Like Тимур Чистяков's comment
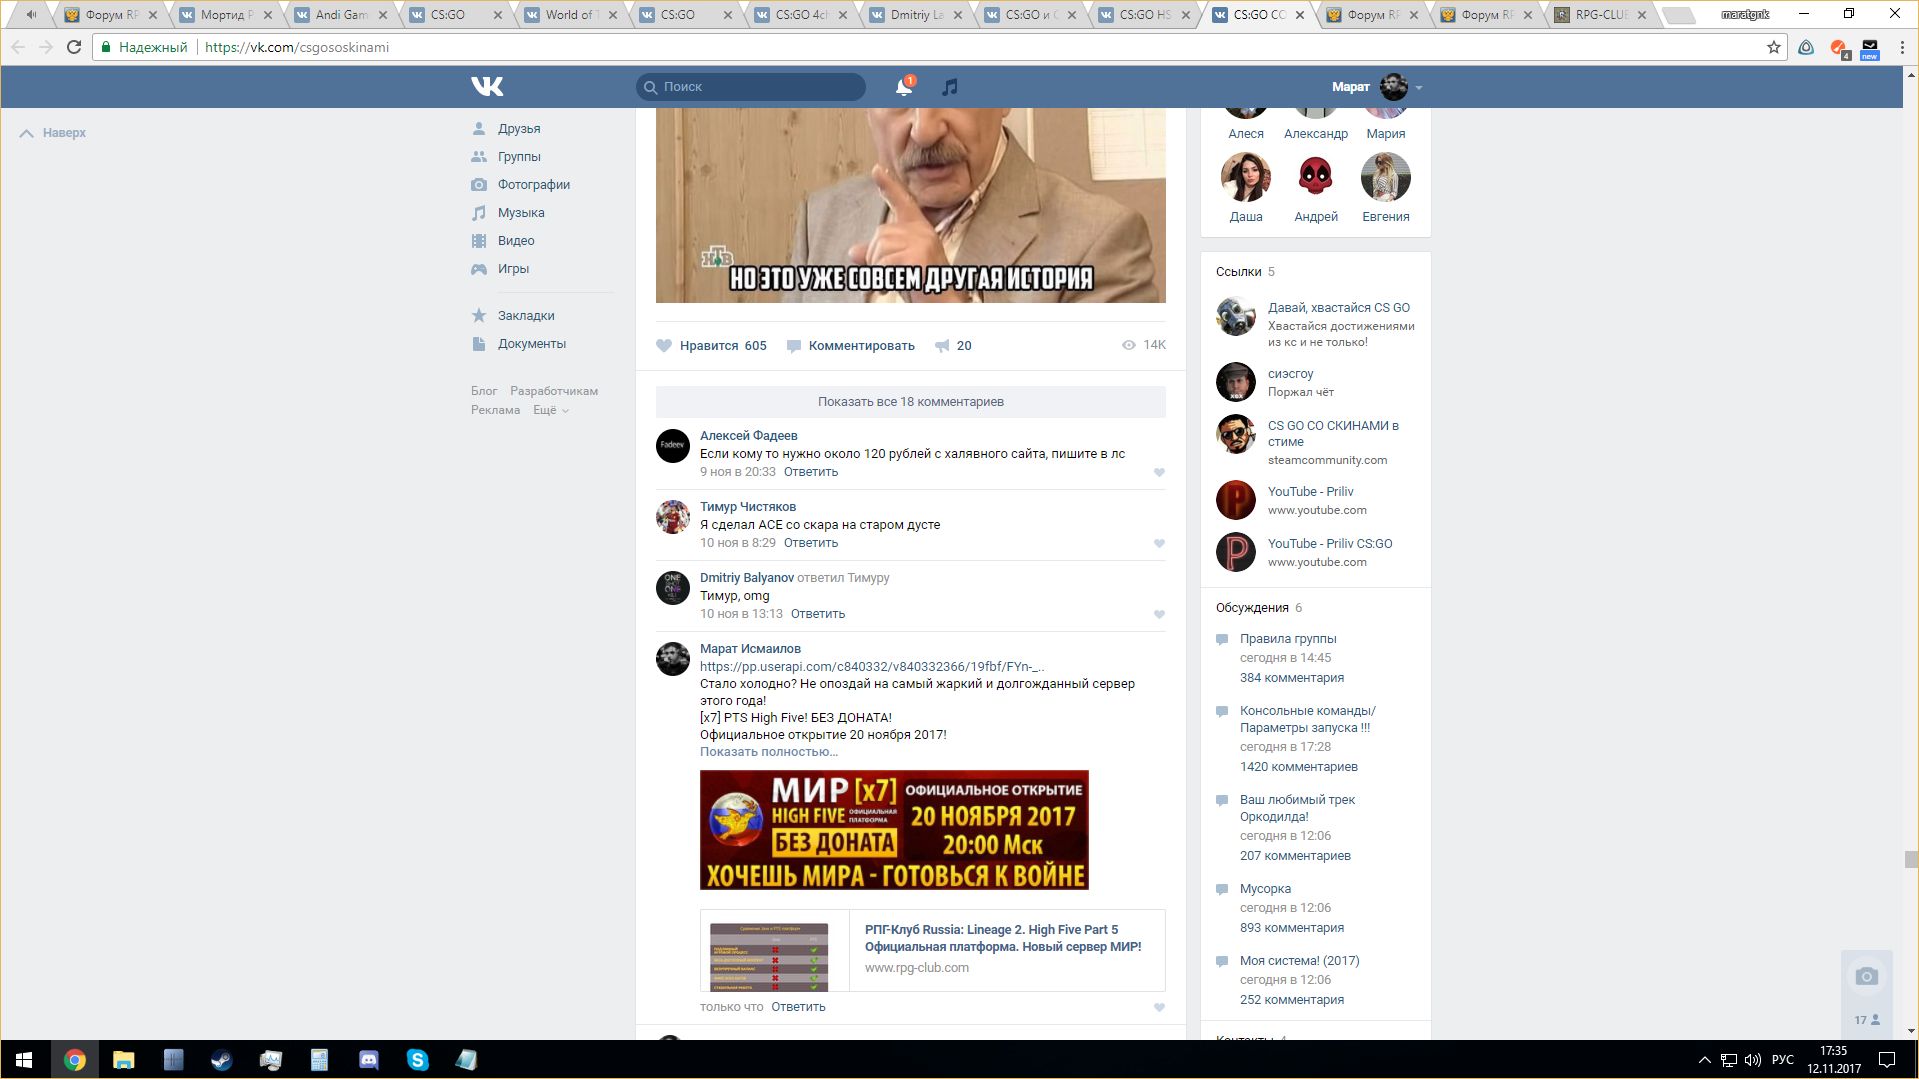Image resolution: width=1919 pixels, height=1079 pixels. point(1159,543)
